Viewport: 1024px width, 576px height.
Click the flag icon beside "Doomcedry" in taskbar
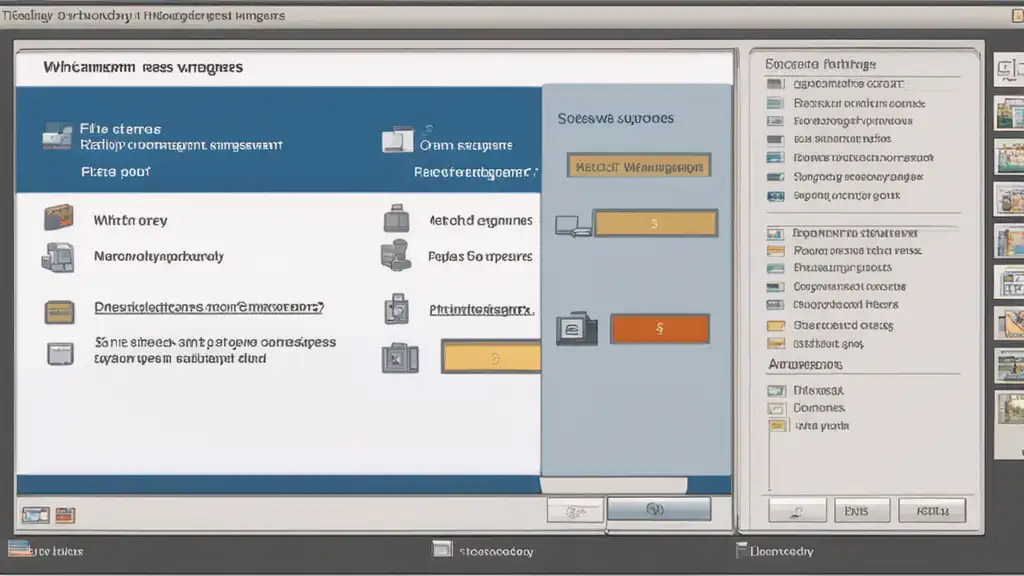[741, 550]
